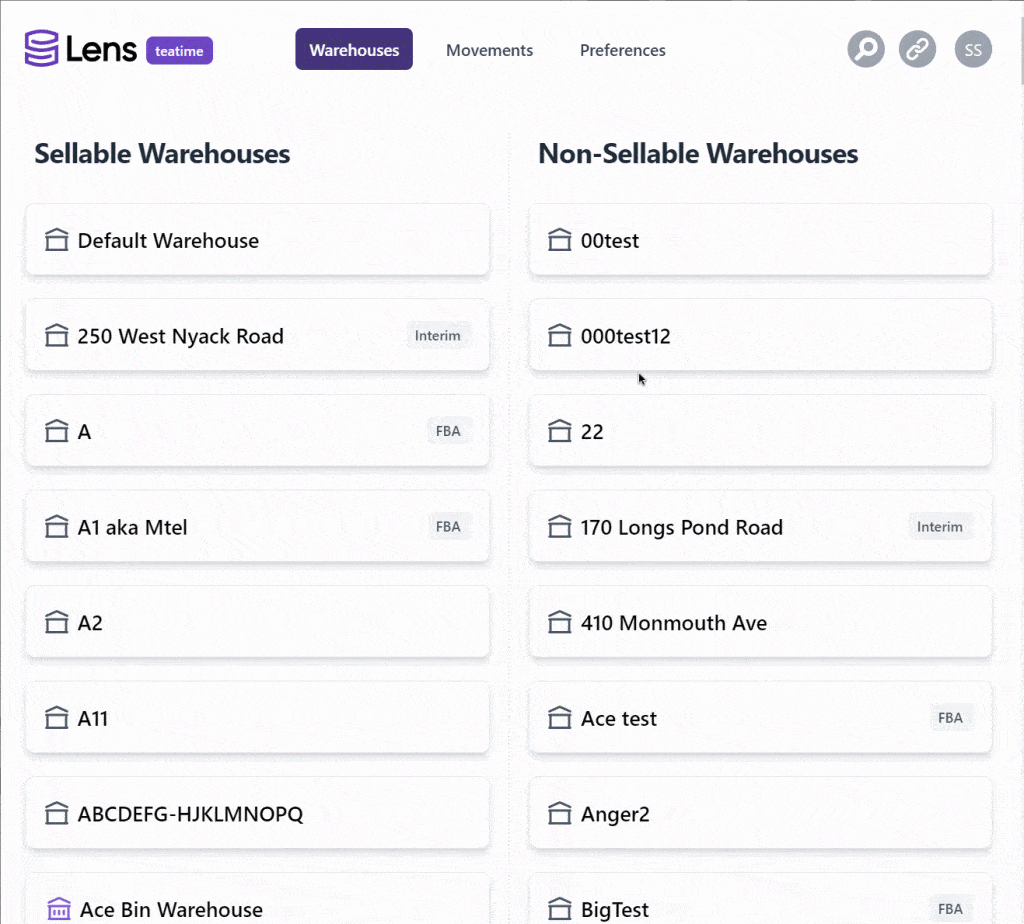The image size is (1024, 924).
Task: Switch to the Movements tab
Action: click(x=489, y=50)
